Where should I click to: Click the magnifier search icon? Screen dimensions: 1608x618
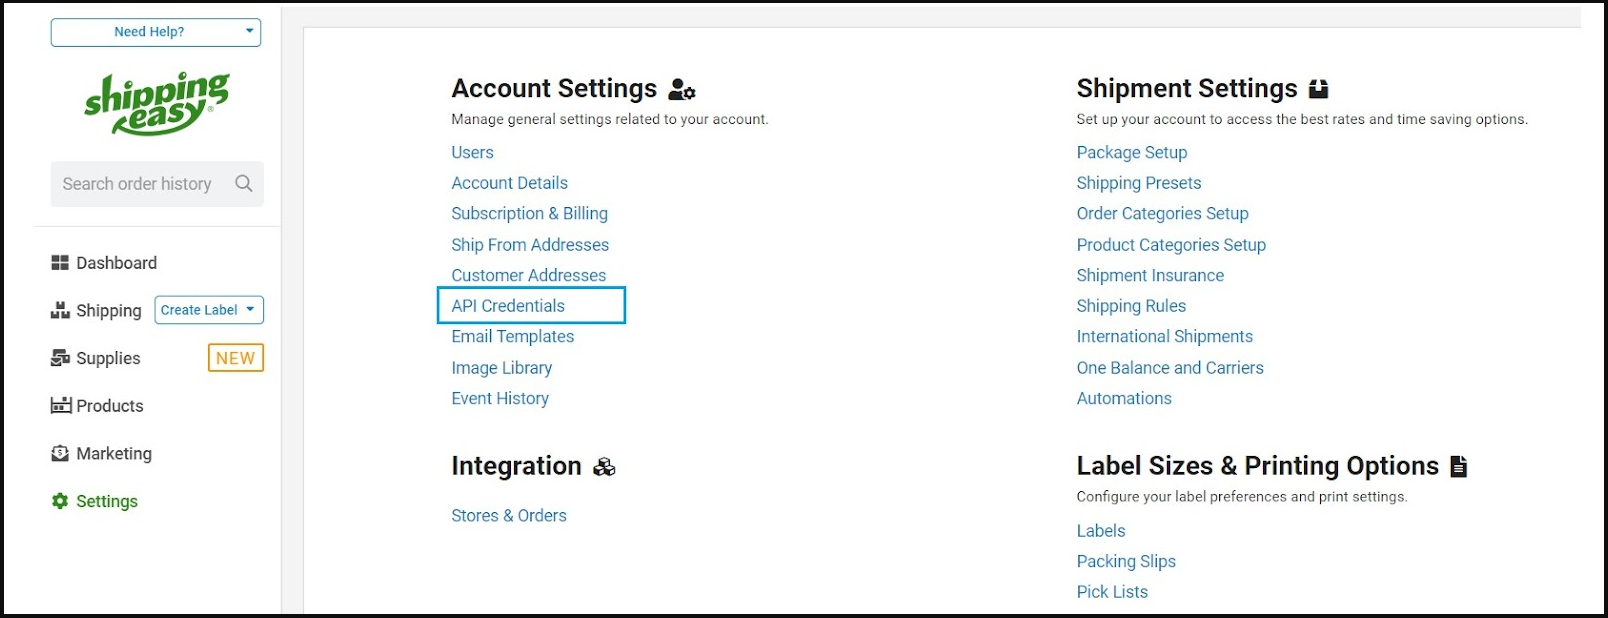[x=243, y=184]
